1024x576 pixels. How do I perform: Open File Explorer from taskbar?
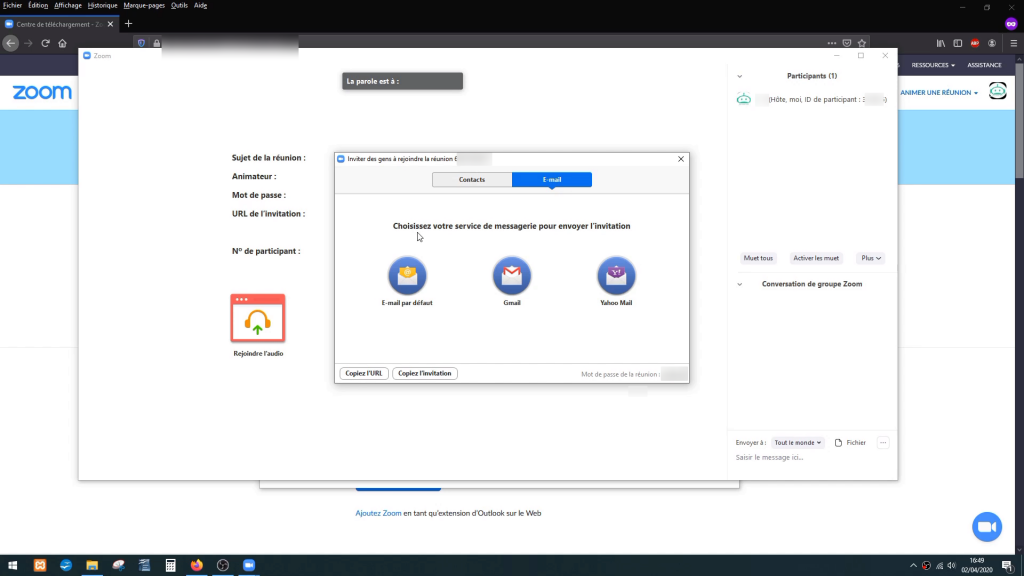(x=92, y=565)
